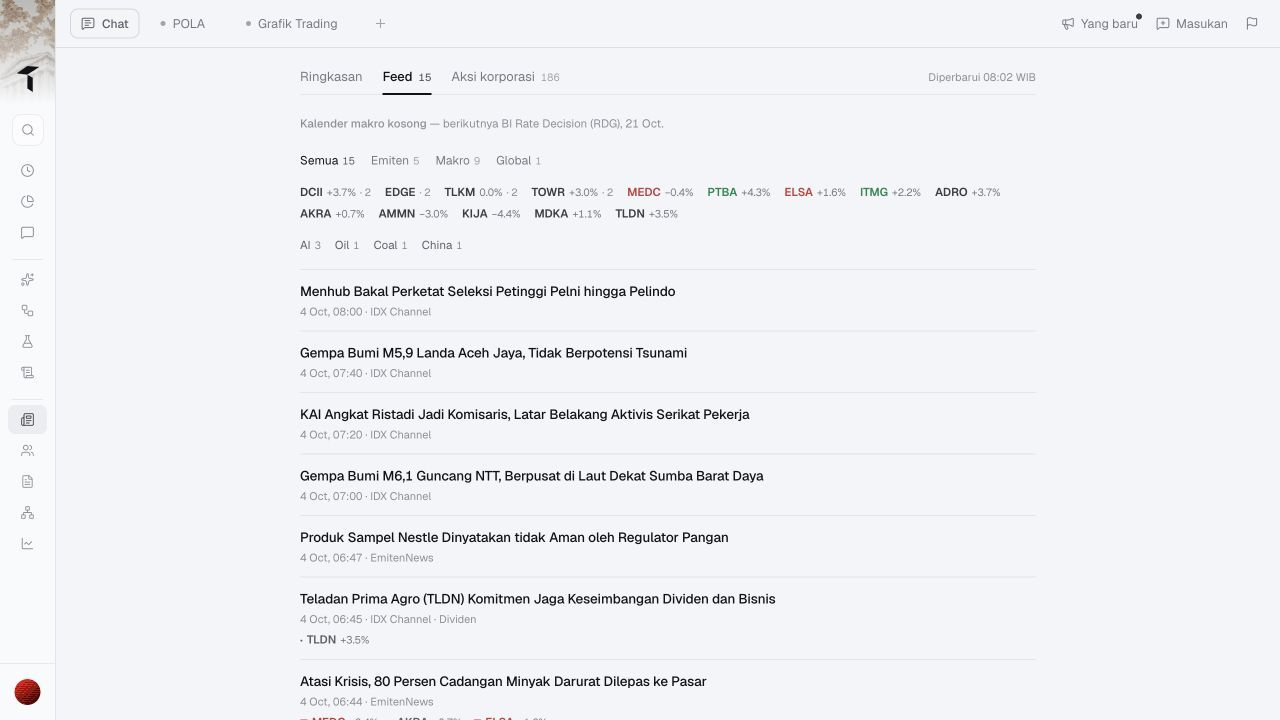Image resolution: width=1280 pixels, height=720 pixels.
Task: Click the red user avatar
Action: 28,692
